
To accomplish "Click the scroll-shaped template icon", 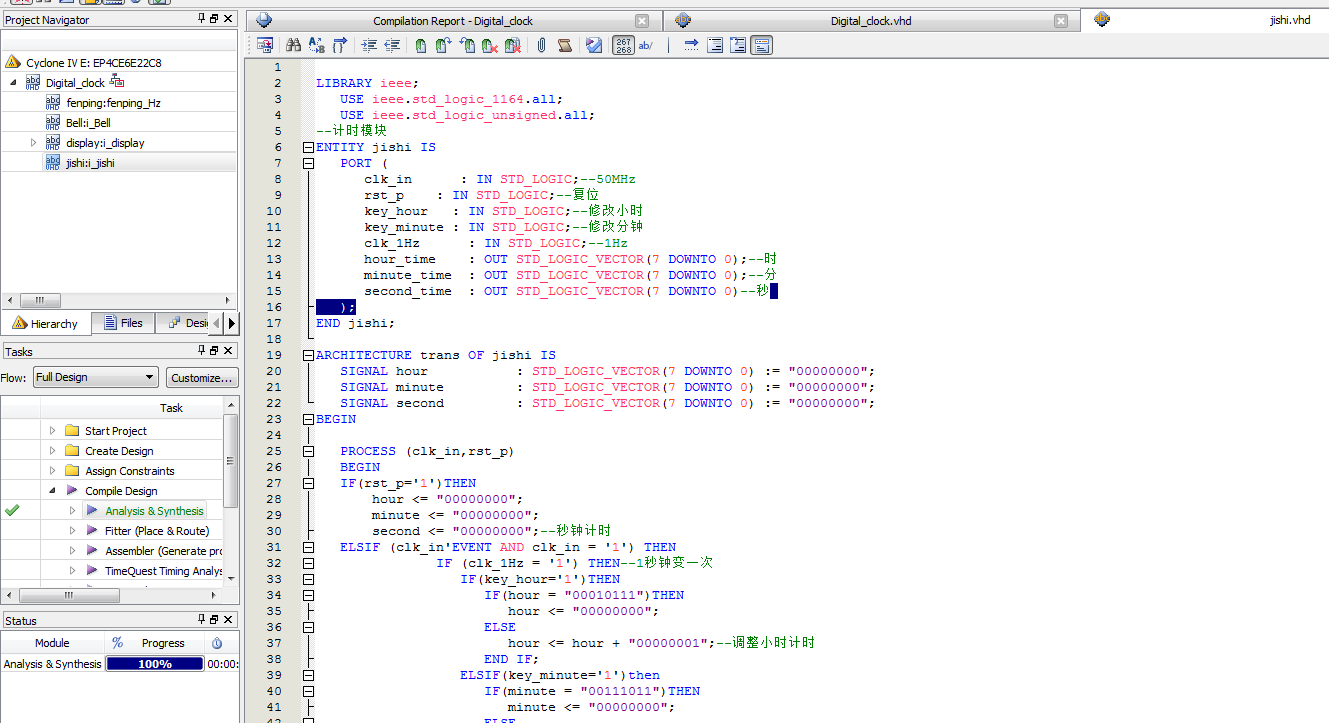I will click(x=565, y=45).
